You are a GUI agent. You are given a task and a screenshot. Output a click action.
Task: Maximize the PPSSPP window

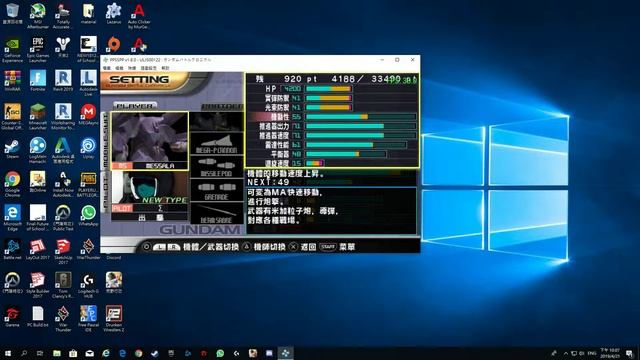coord(397,60)
